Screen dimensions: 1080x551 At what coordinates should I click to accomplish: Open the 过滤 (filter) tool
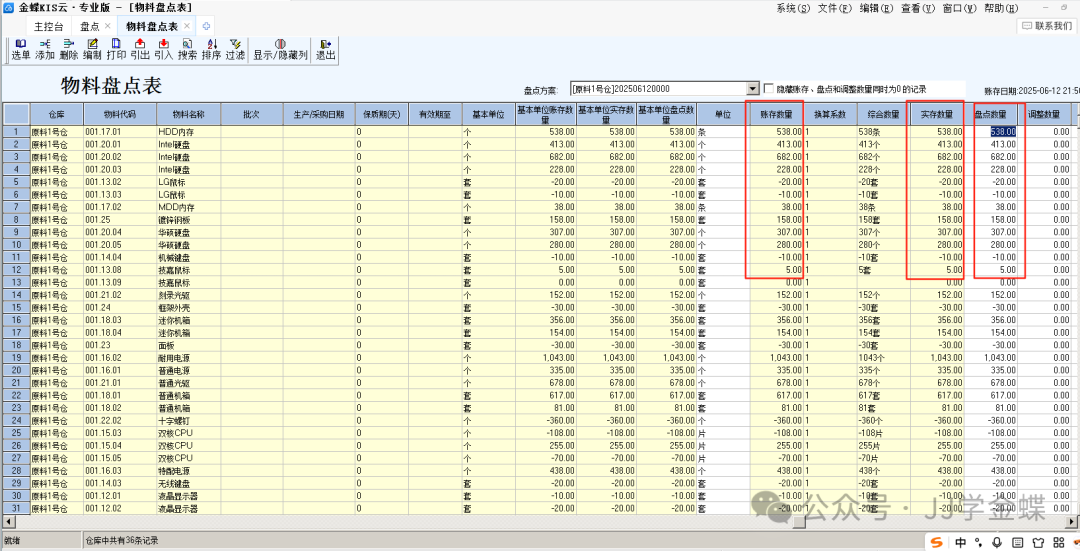235,49
